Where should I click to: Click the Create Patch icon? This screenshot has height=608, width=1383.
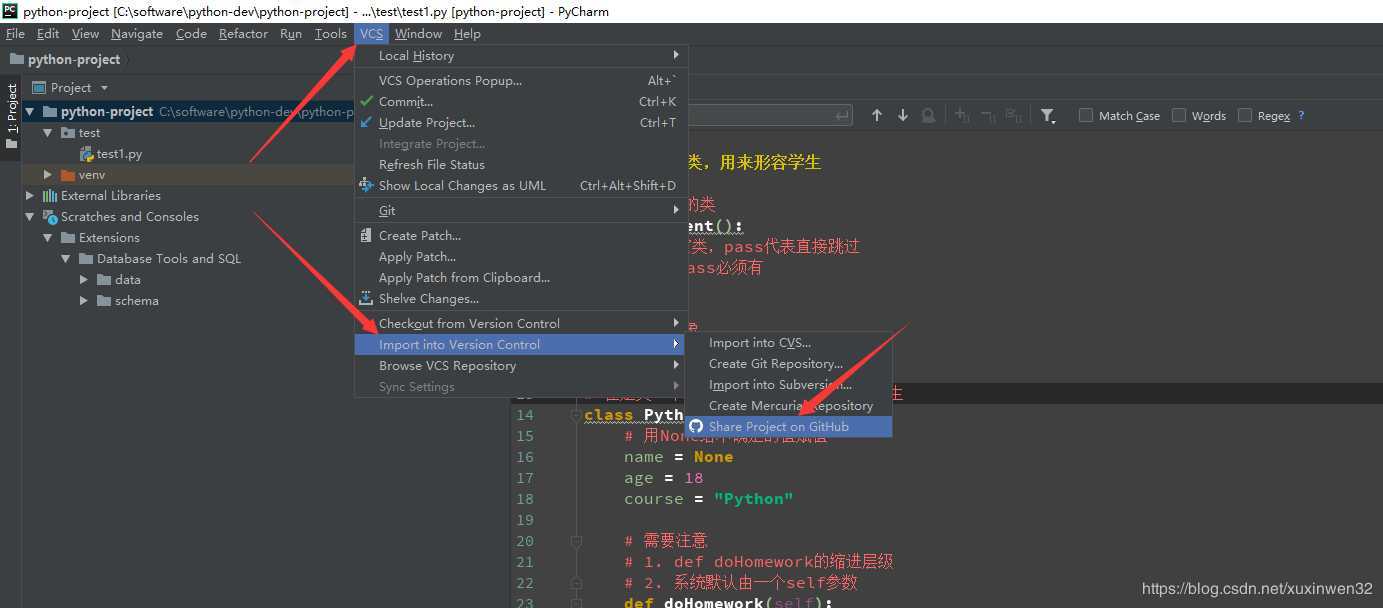366,236
